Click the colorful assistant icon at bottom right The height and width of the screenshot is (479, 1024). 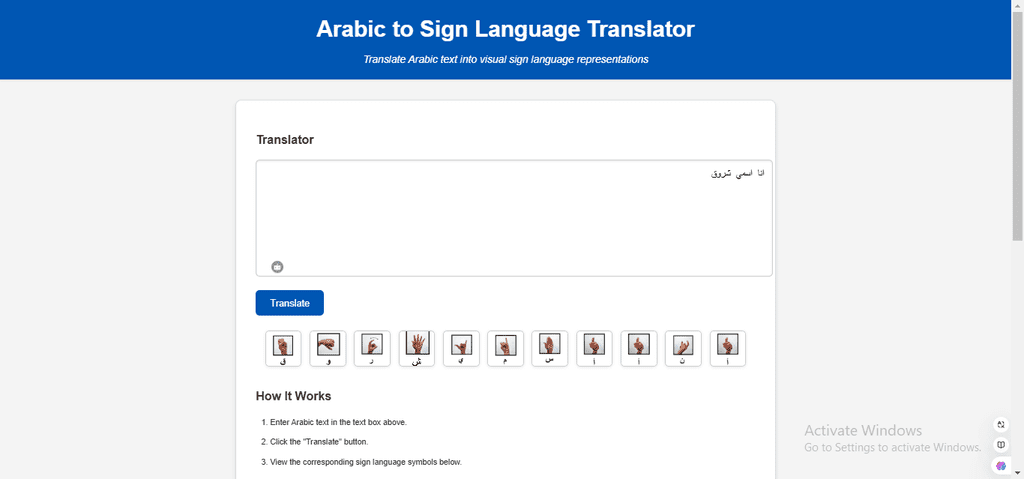[1000, 466]
